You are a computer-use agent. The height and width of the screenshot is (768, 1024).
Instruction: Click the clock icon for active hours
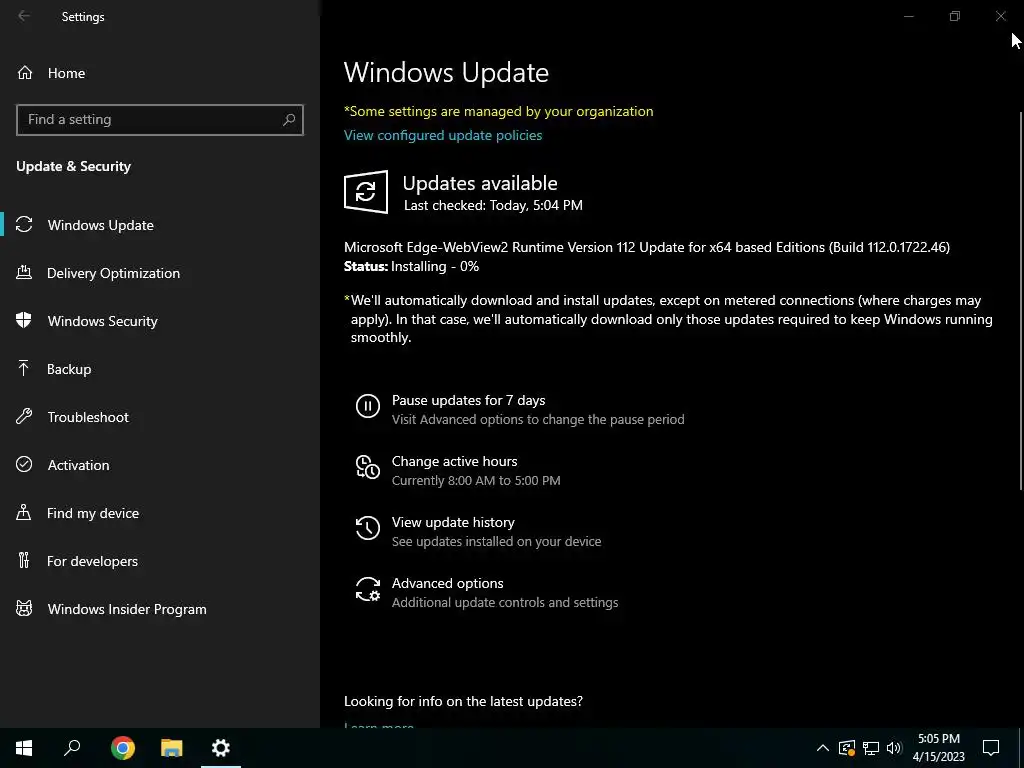coord(368,467)
